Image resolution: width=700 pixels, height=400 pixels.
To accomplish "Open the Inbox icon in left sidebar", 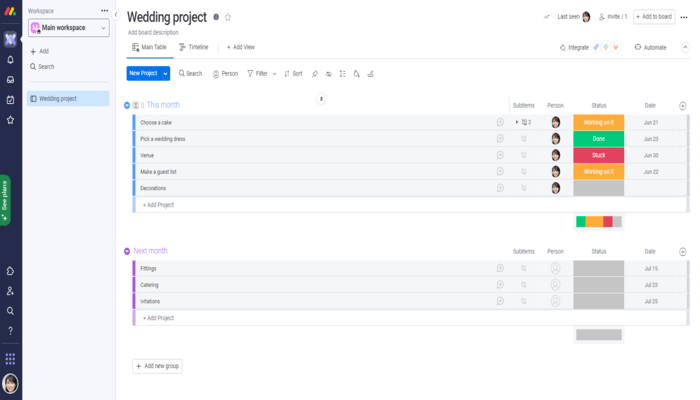I will pos(10,80).
